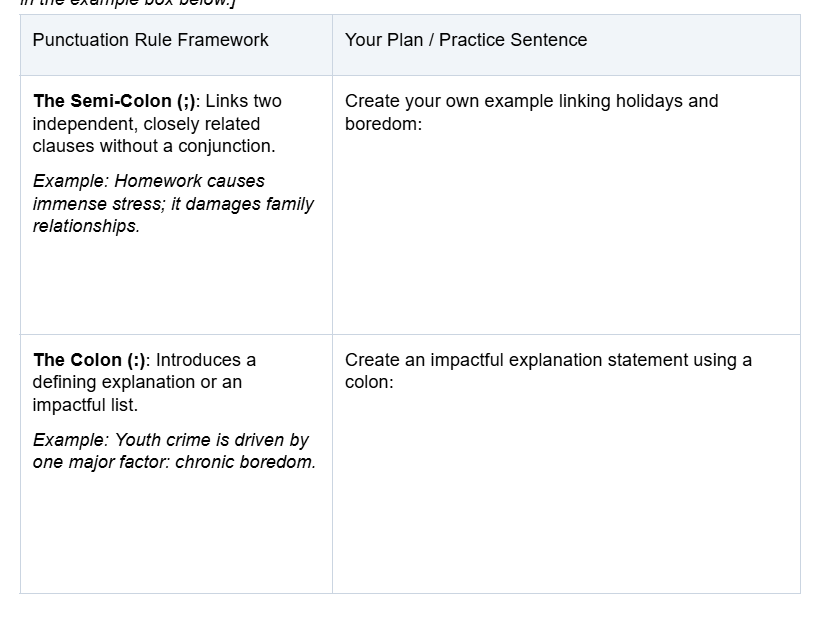Image resolution: width=832 pixels, height=631 pixels.
Task: Click the semi-colon definition text 'independent, closely related'
Action: click(146, 124)
